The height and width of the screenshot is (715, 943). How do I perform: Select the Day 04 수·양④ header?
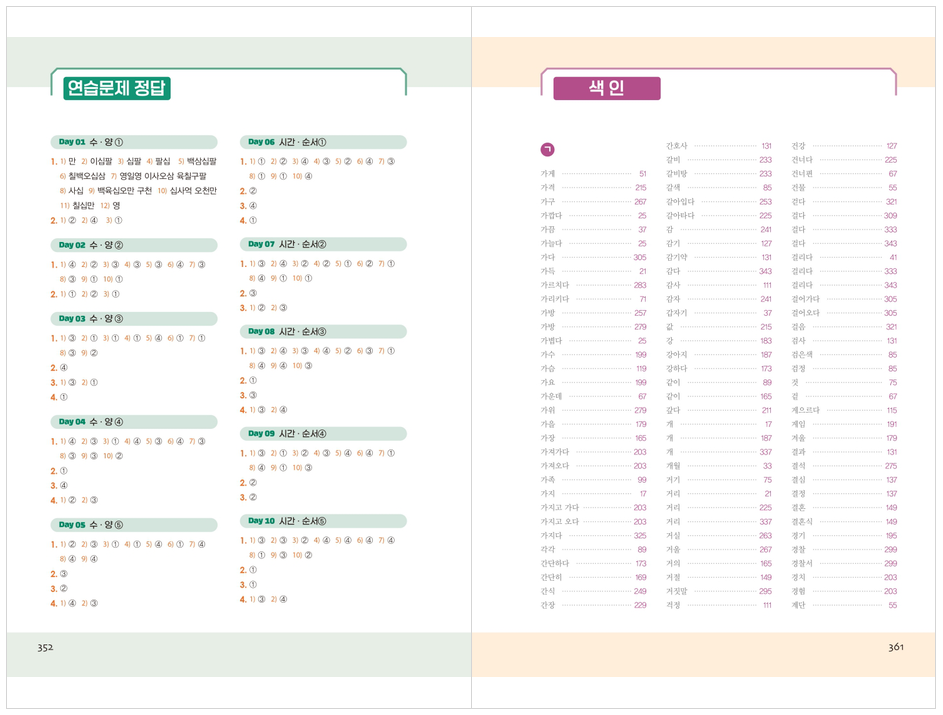tap(134, 422)
